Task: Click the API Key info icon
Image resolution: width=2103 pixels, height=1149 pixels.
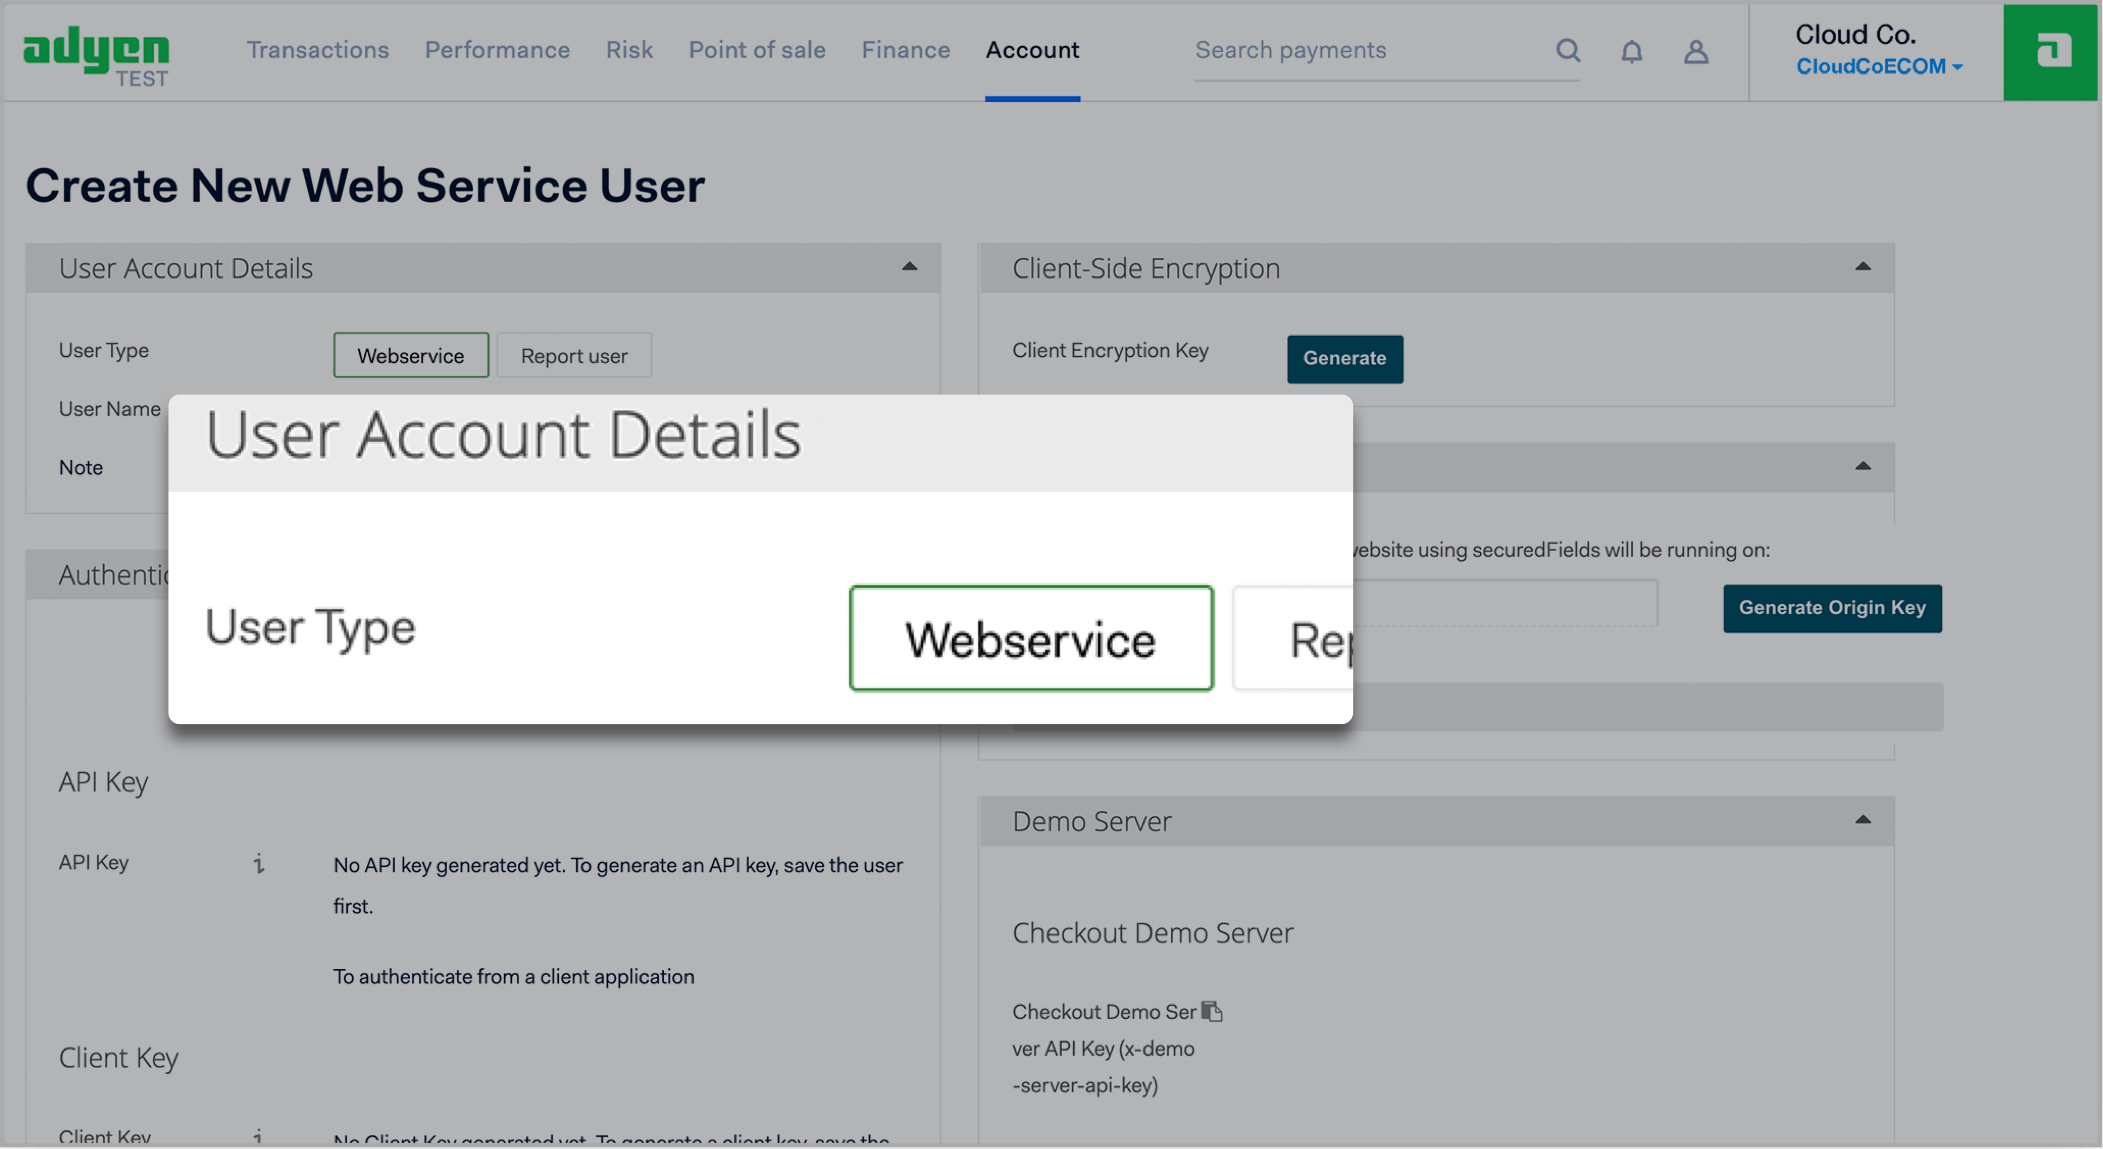Action: pyautogui.click(x=259, y=863)
